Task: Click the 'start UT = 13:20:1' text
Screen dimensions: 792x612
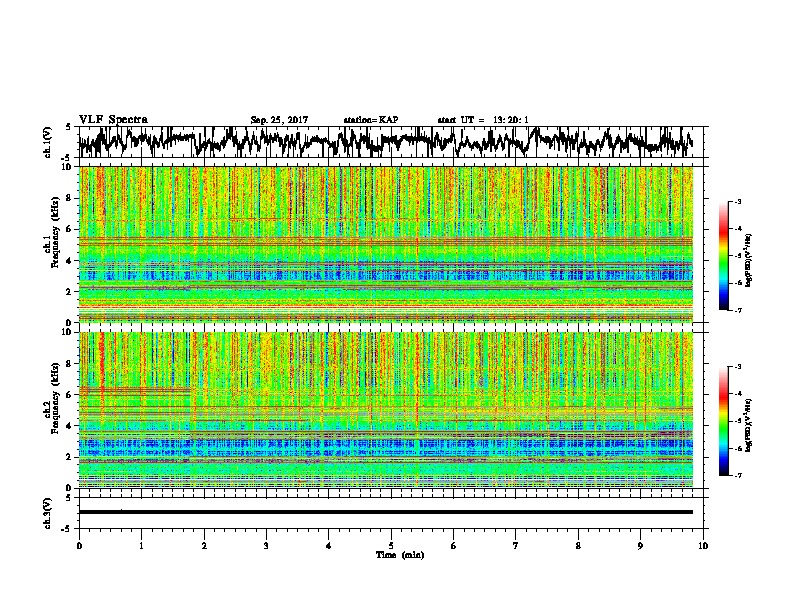Action: [x=483, y=120]
